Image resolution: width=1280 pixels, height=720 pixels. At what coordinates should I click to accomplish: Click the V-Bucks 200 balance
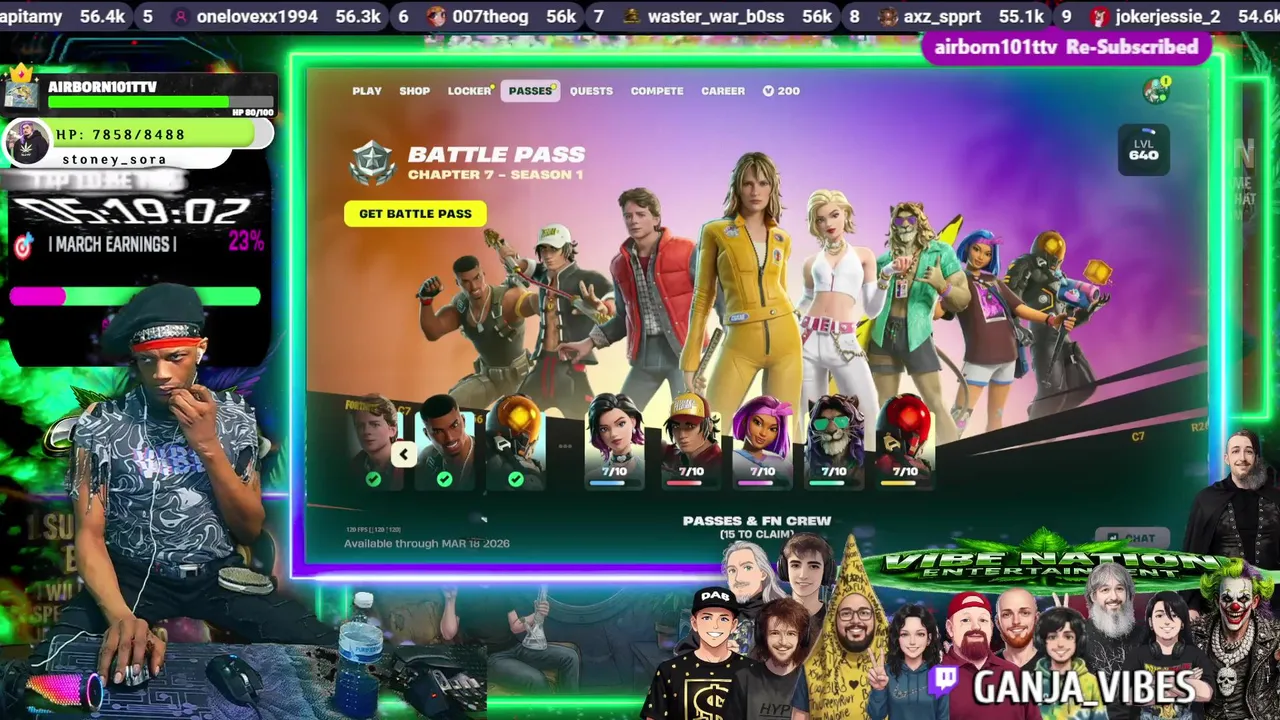pyautogui.click(x=781, y=91)
